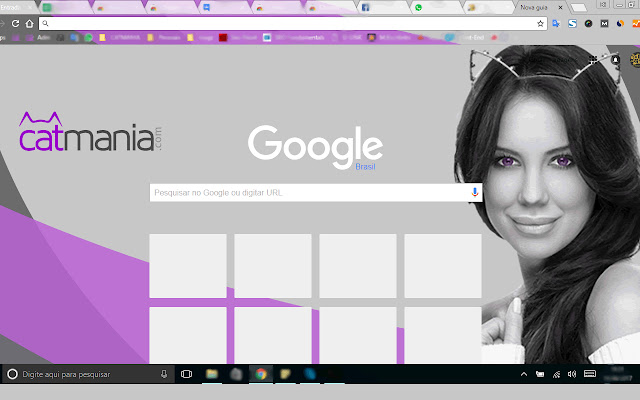The width and height of the screenshot is (640, 400).
Task: Reload the current page
Action: [x=16, y=24]
